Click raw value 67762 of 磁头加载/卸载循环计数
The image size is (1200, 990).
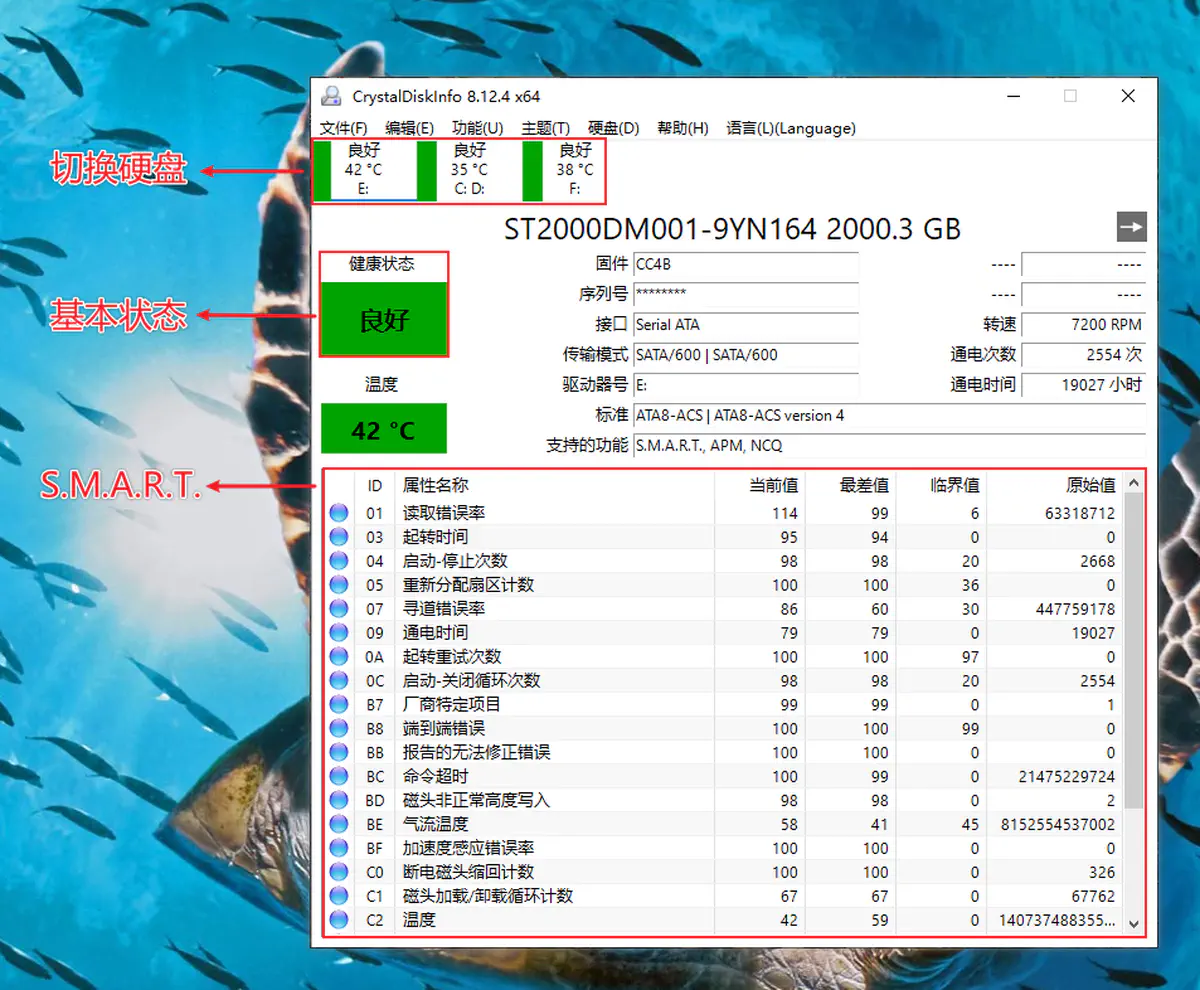(1093, 896)
